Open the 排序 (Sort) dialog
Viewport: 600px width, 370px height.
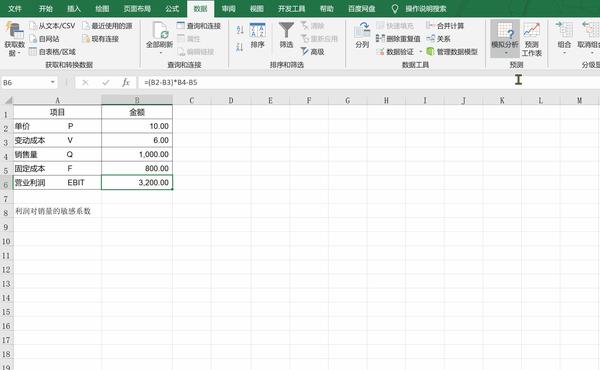(258, 36)
